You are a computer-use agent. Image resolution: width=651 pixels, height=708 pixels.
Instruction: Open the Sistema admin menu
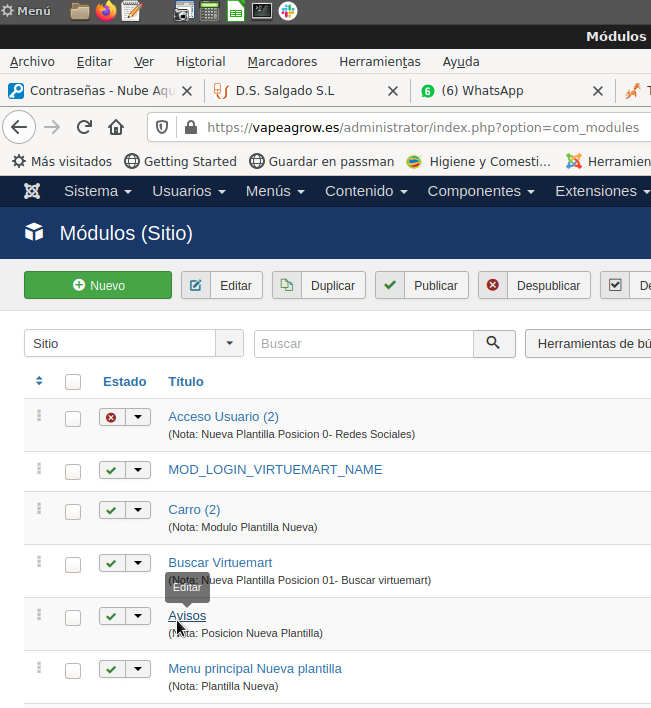98,191
